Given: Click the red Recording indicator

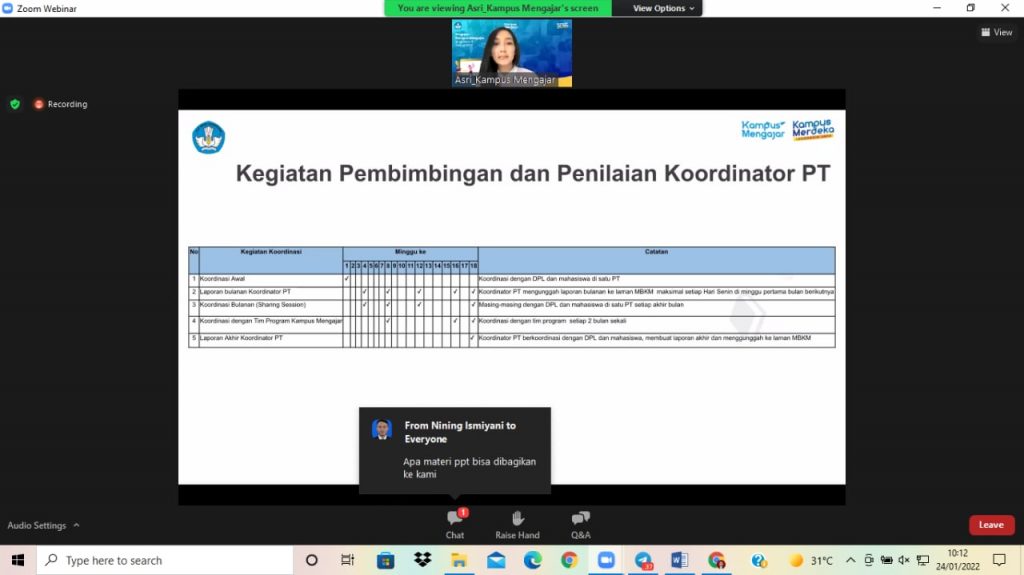Looking at the screenshot, I should coord(61,104).
